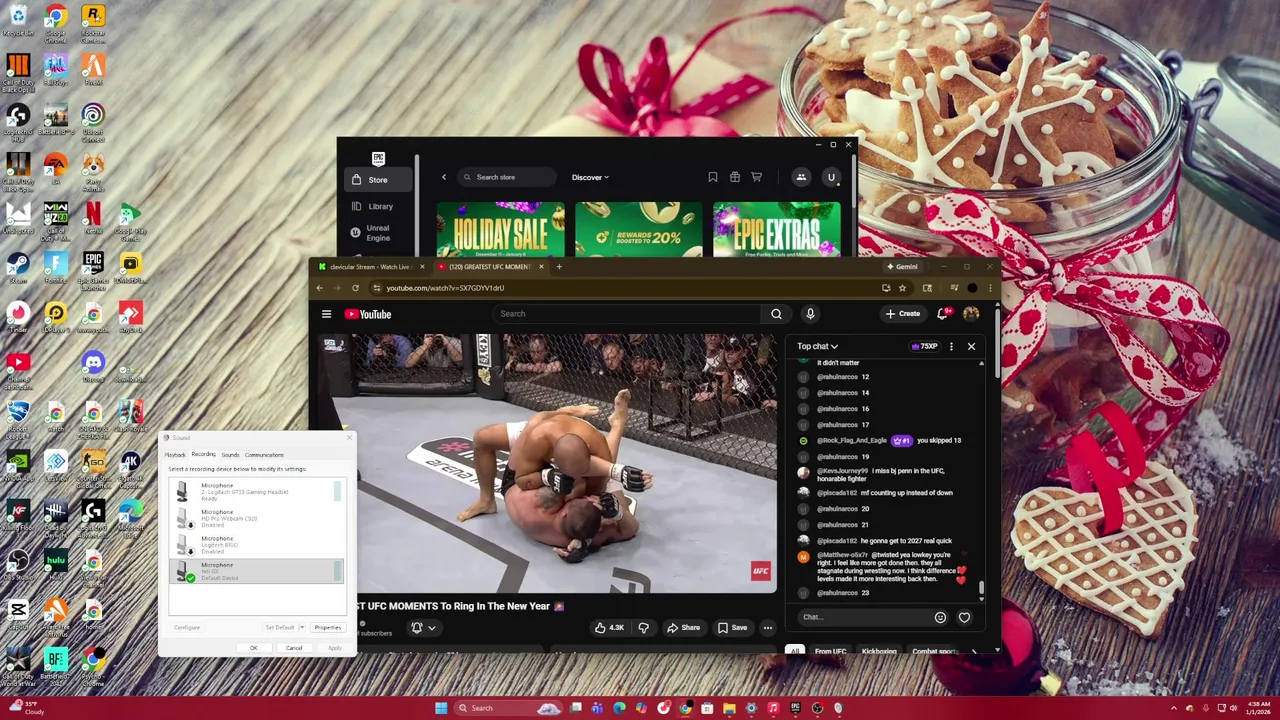Expand the Top chat dropdown
The width and height of the screenshot is (1280, 720).
[x=817, y=346]
